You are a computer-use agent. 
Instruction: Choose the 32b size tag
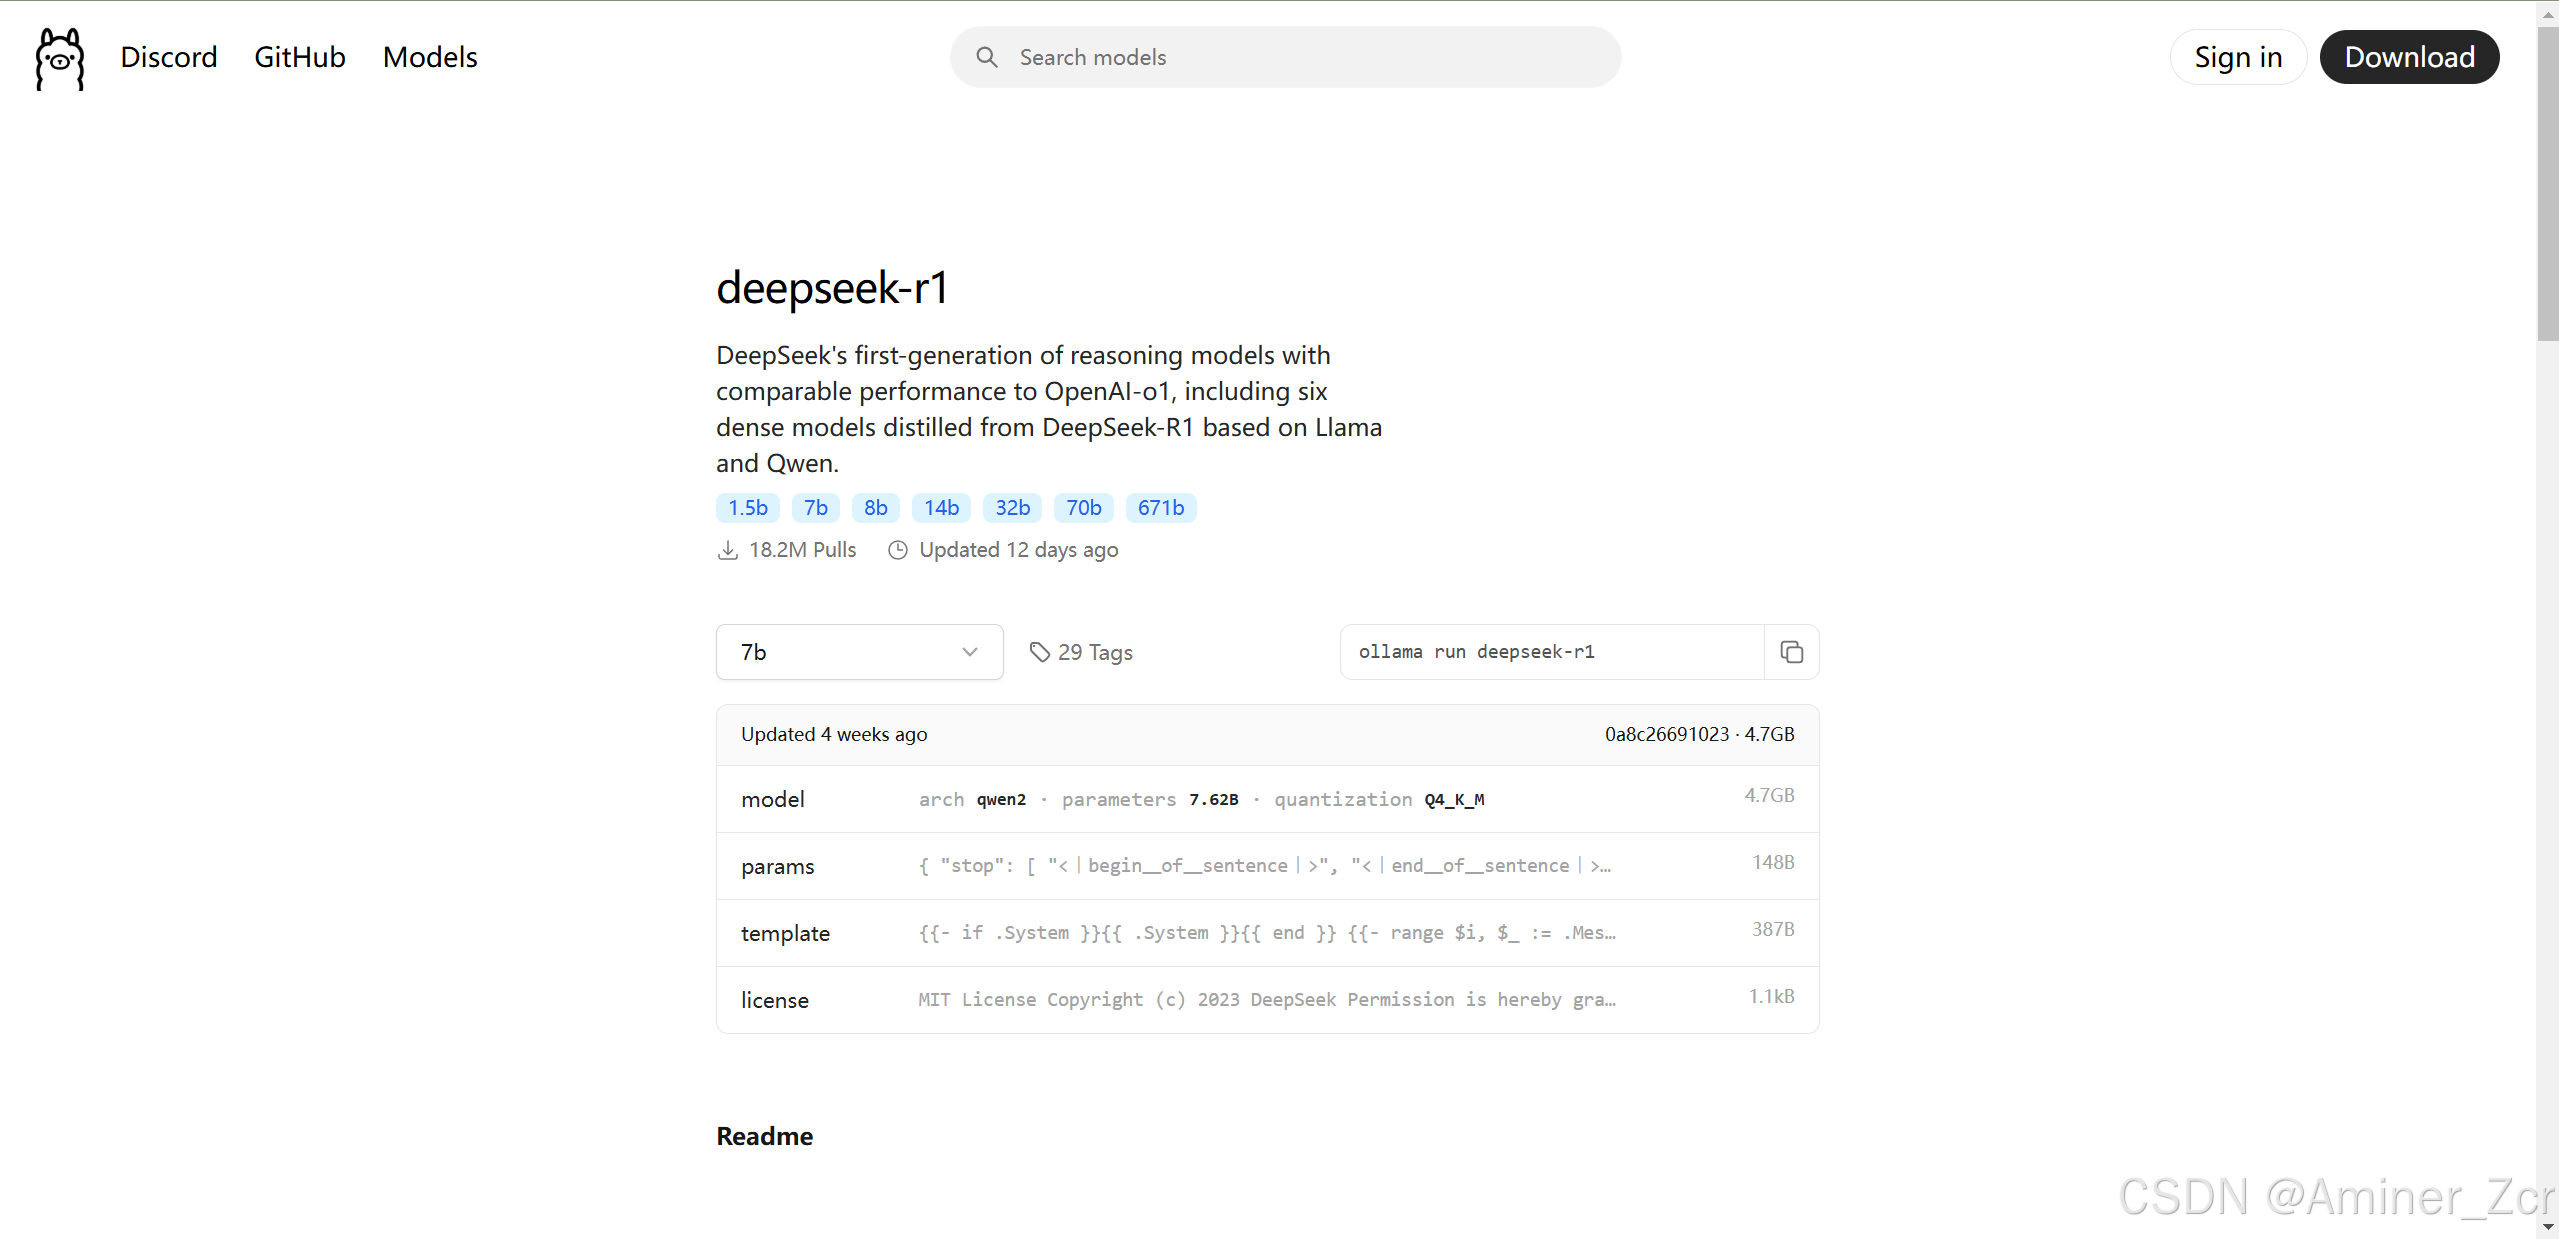pos(1012,508)
